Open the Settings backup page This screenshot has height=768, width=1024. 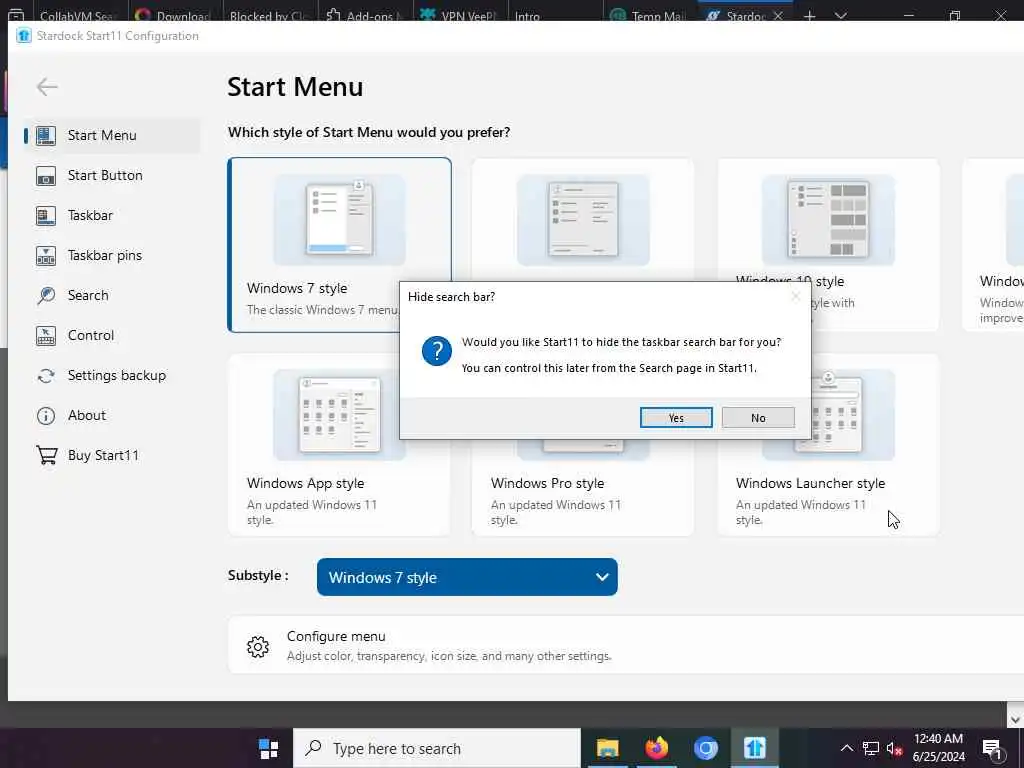(x=117, y=376)
